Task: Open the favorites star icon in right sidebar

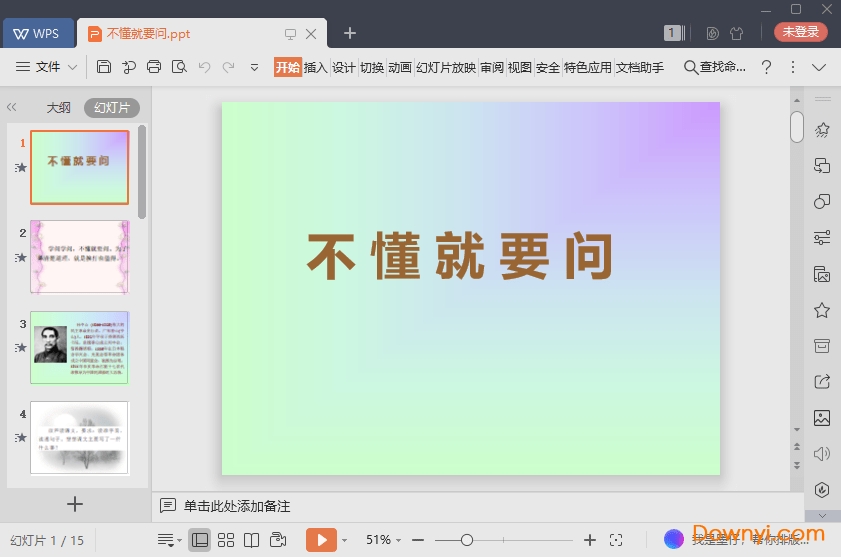Action: (x=822, y=310)
